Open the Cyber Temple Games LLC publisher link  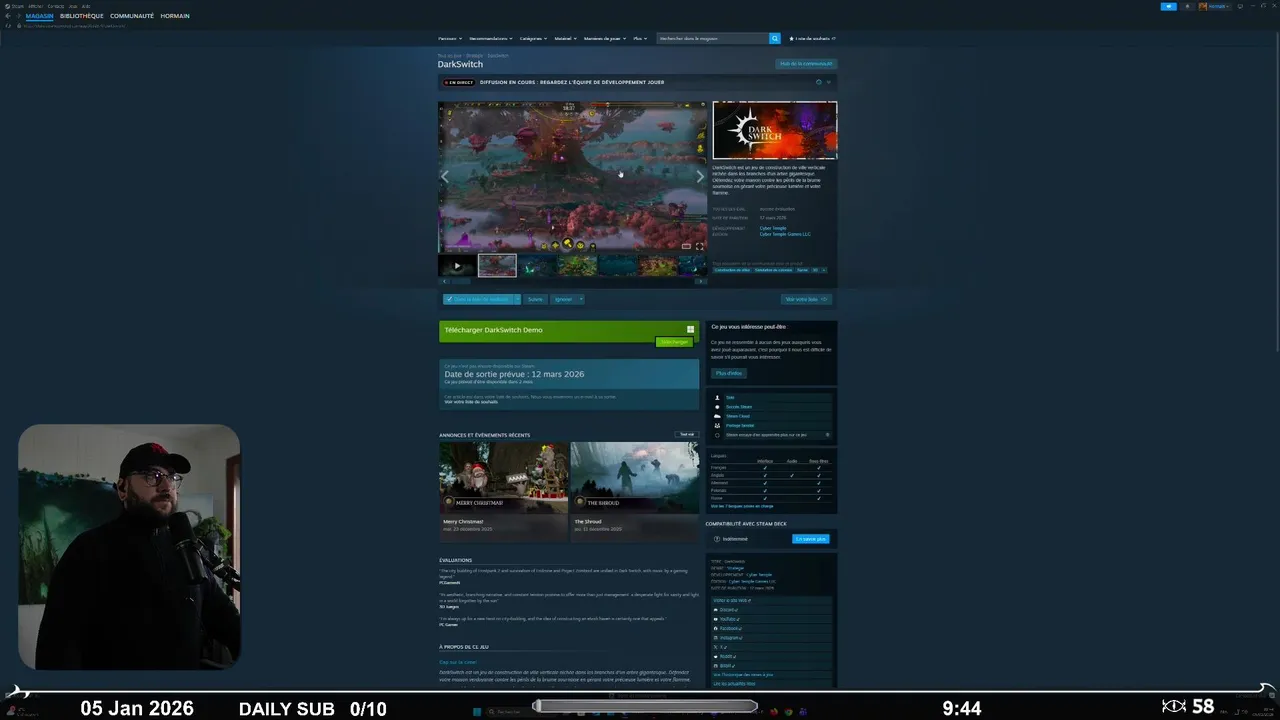click(785, 234)
